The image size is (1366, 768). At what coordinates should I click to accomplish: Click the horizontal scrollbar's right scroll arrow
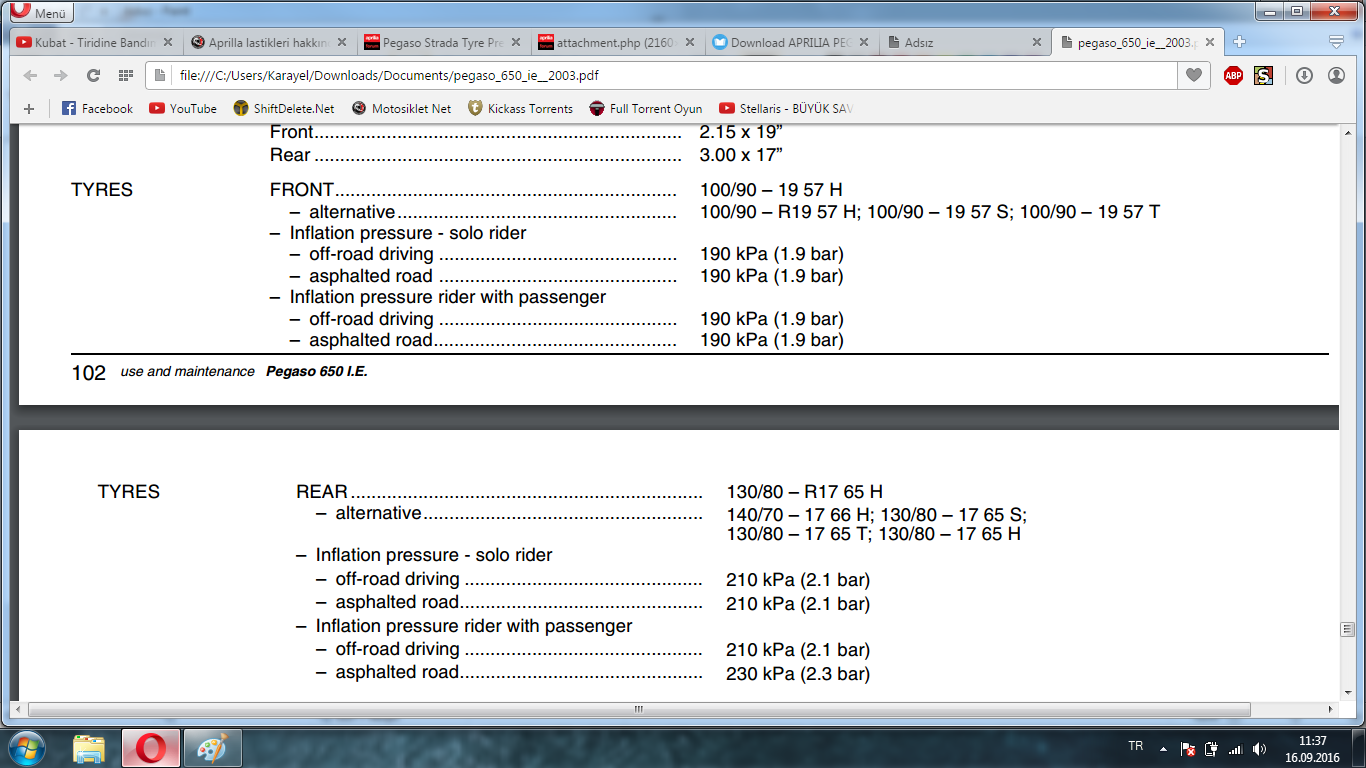pos(1331,709)
